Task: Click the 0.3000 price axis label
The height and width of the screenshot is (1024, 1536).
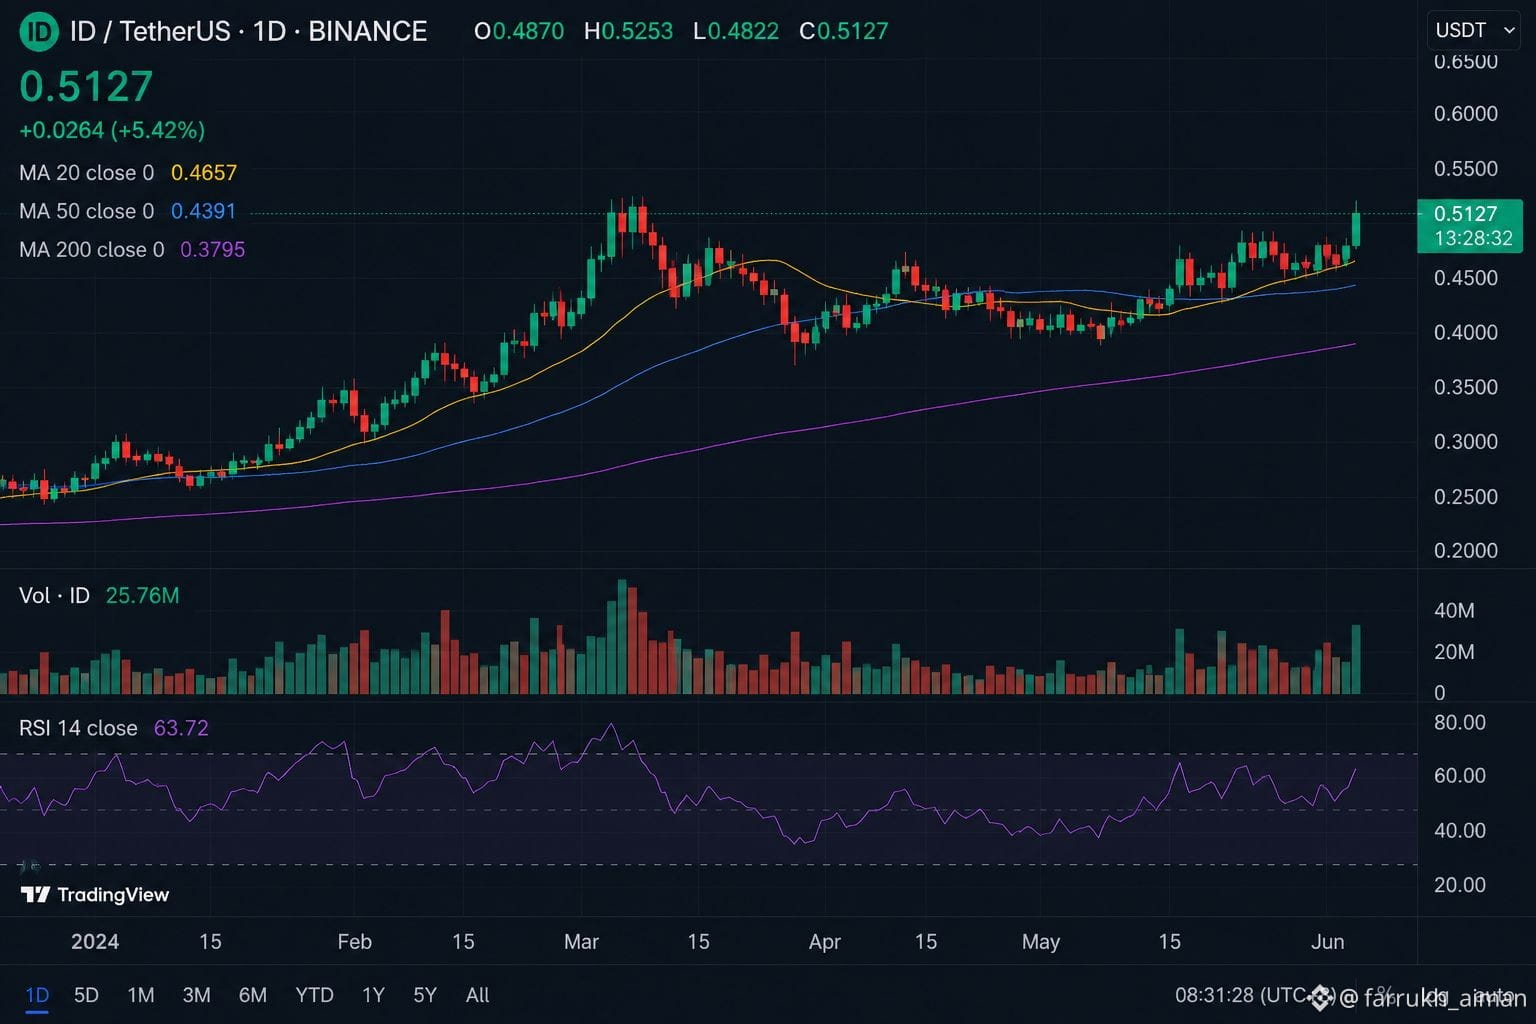Action: click(1466, 442)
